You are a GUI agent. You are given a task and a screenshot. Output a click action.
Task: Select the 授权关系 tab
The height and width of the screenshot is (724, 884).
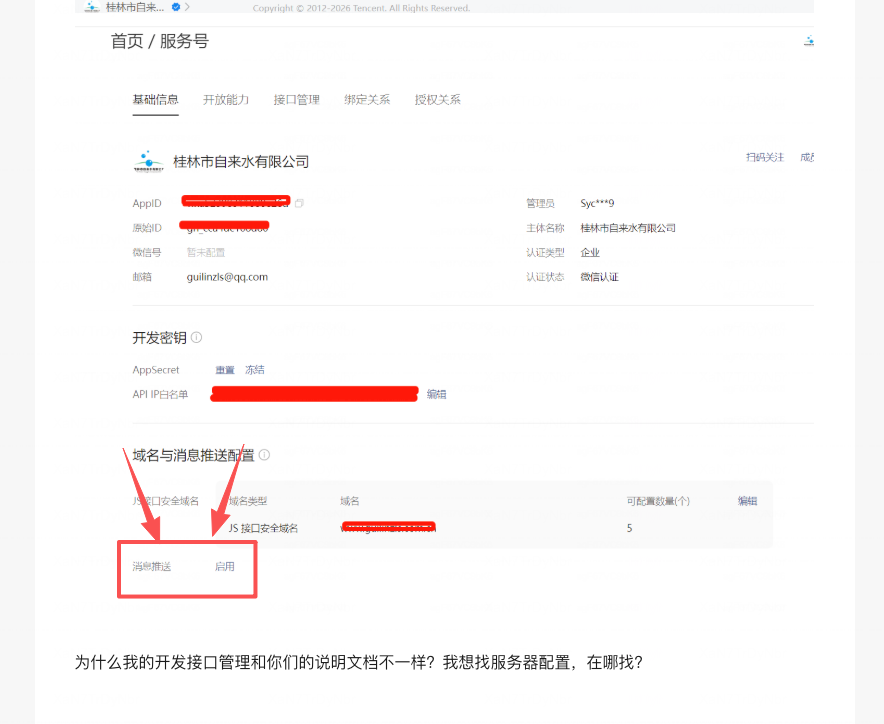pyautogui.click(x=437, y=100)
